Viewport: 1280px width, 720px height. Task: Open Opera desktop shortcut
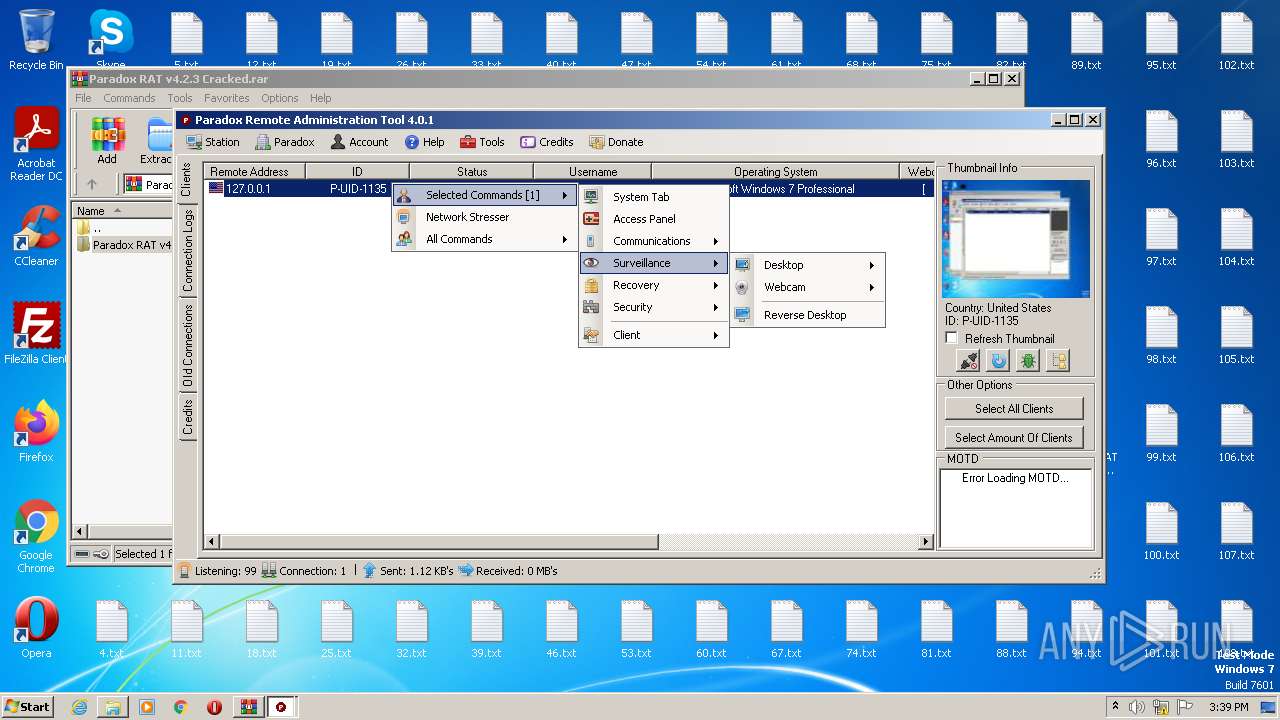point(37,628)
